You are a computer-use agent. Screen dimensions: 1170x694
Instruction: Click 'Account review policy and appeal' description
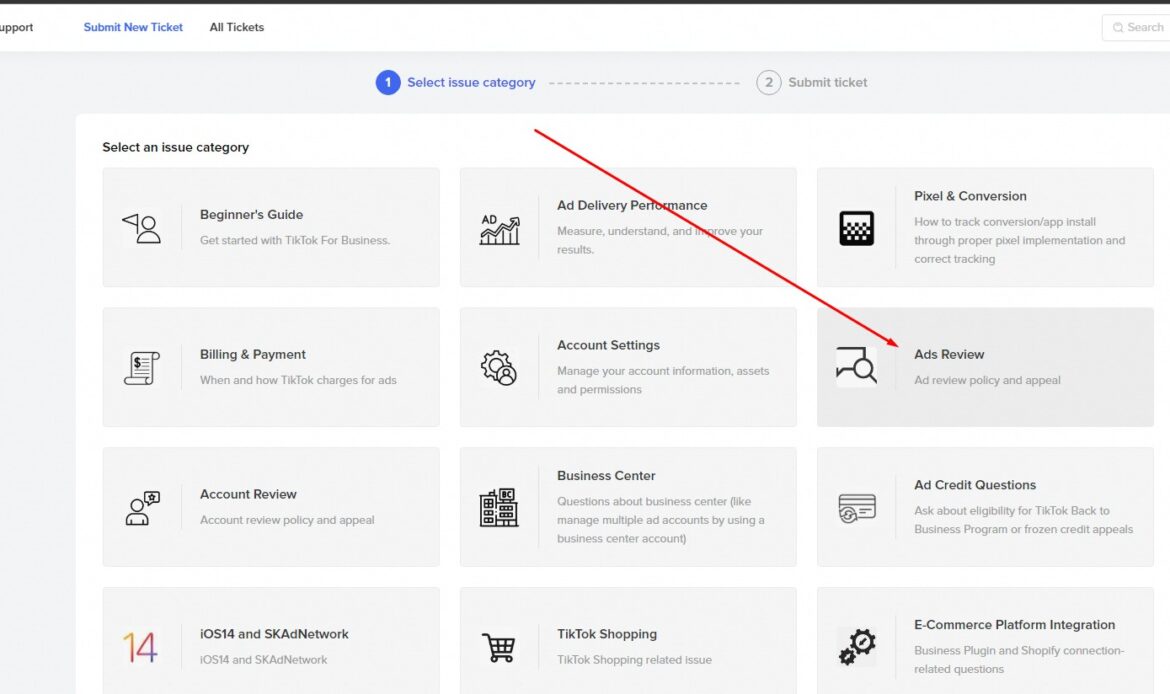pyautogui.click(x=287, y=520)
